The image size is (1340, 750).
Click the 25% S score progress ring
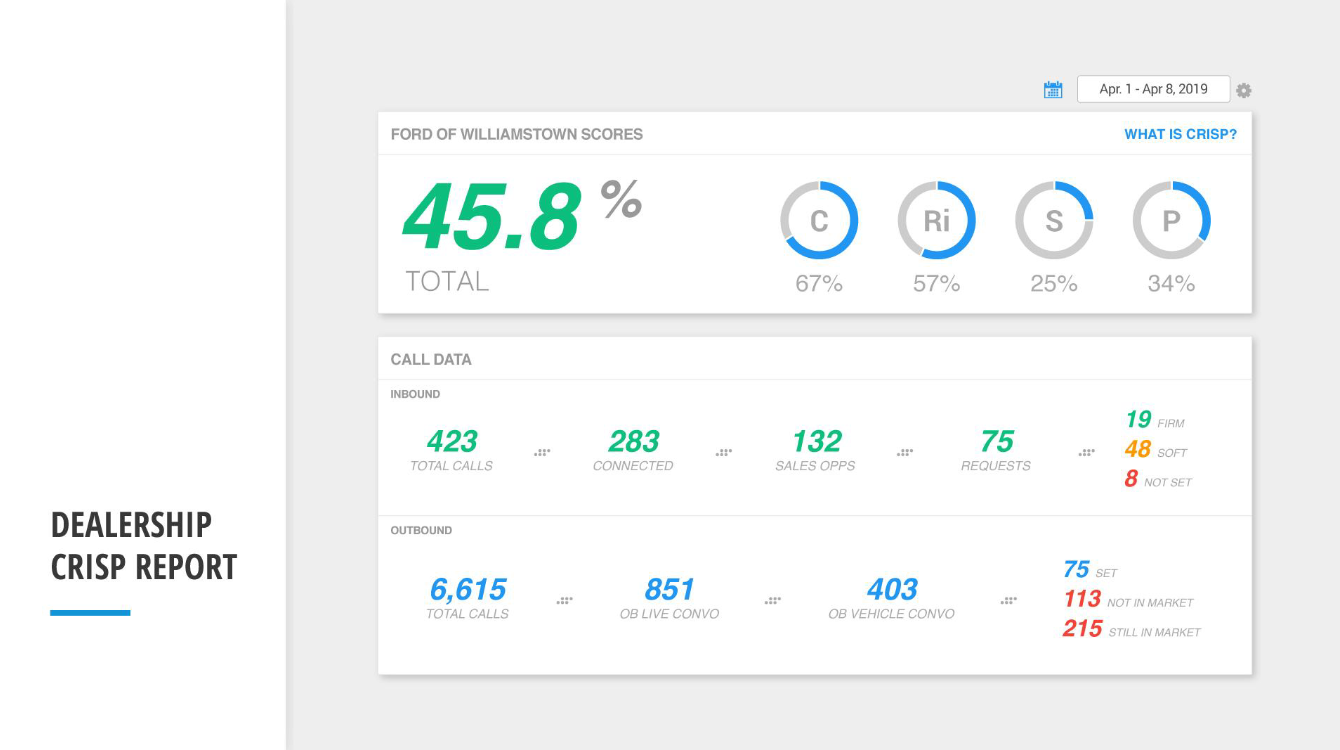click(1054, 220)
